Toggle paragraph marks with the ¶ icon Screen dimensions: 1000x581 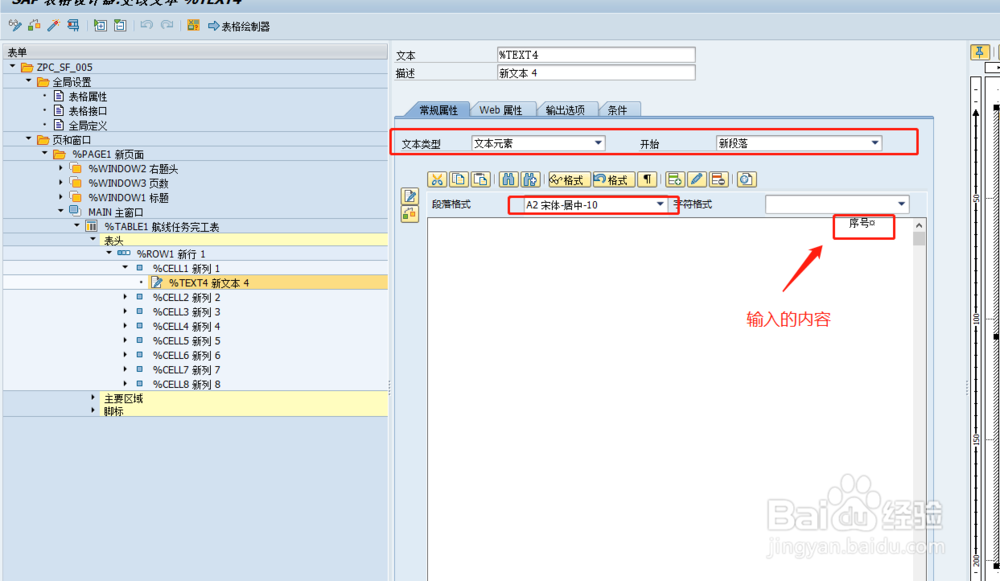pos(645,179)
